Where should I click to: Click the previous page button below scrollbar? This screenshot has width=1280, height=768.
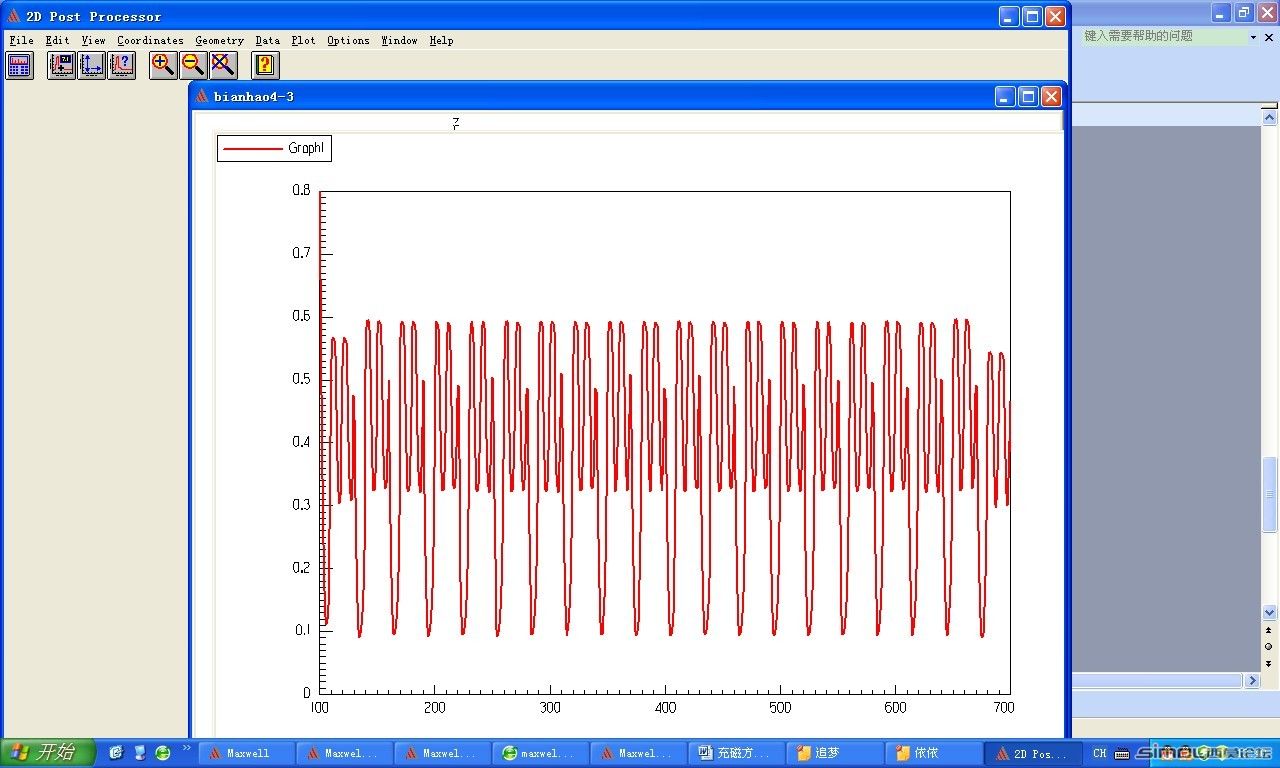pyautogui.click(x=1270, y=632)
